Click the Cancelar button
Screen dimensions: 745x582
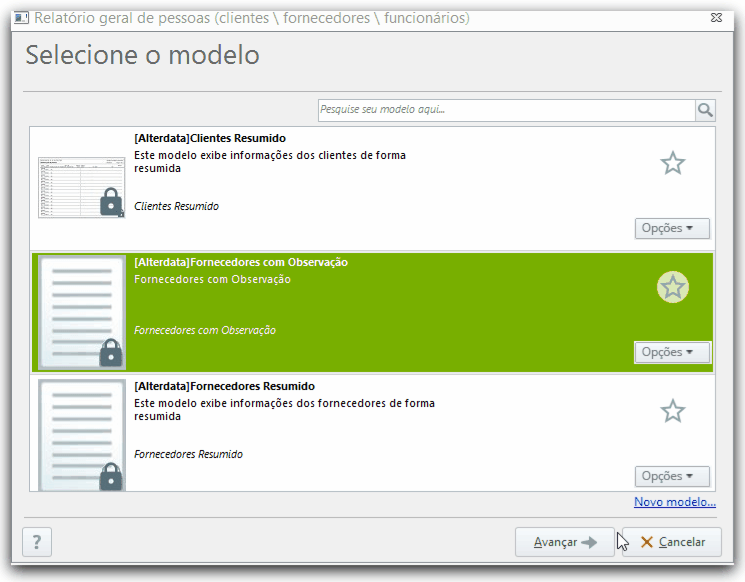click(x=672, y=542)
